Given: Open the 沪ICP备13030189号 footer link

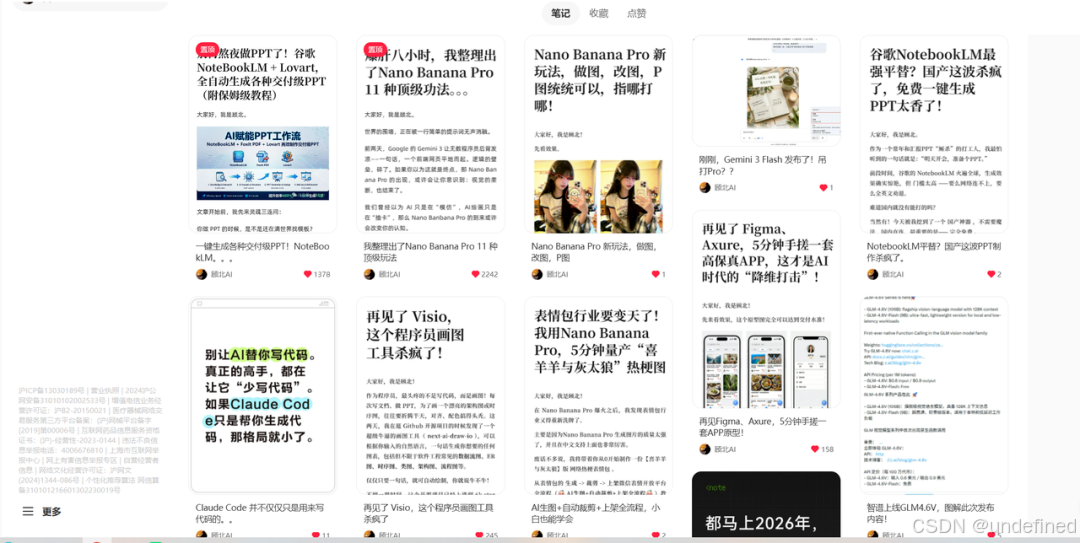Looking at the screenshot, I should click(x=51, y=391).
